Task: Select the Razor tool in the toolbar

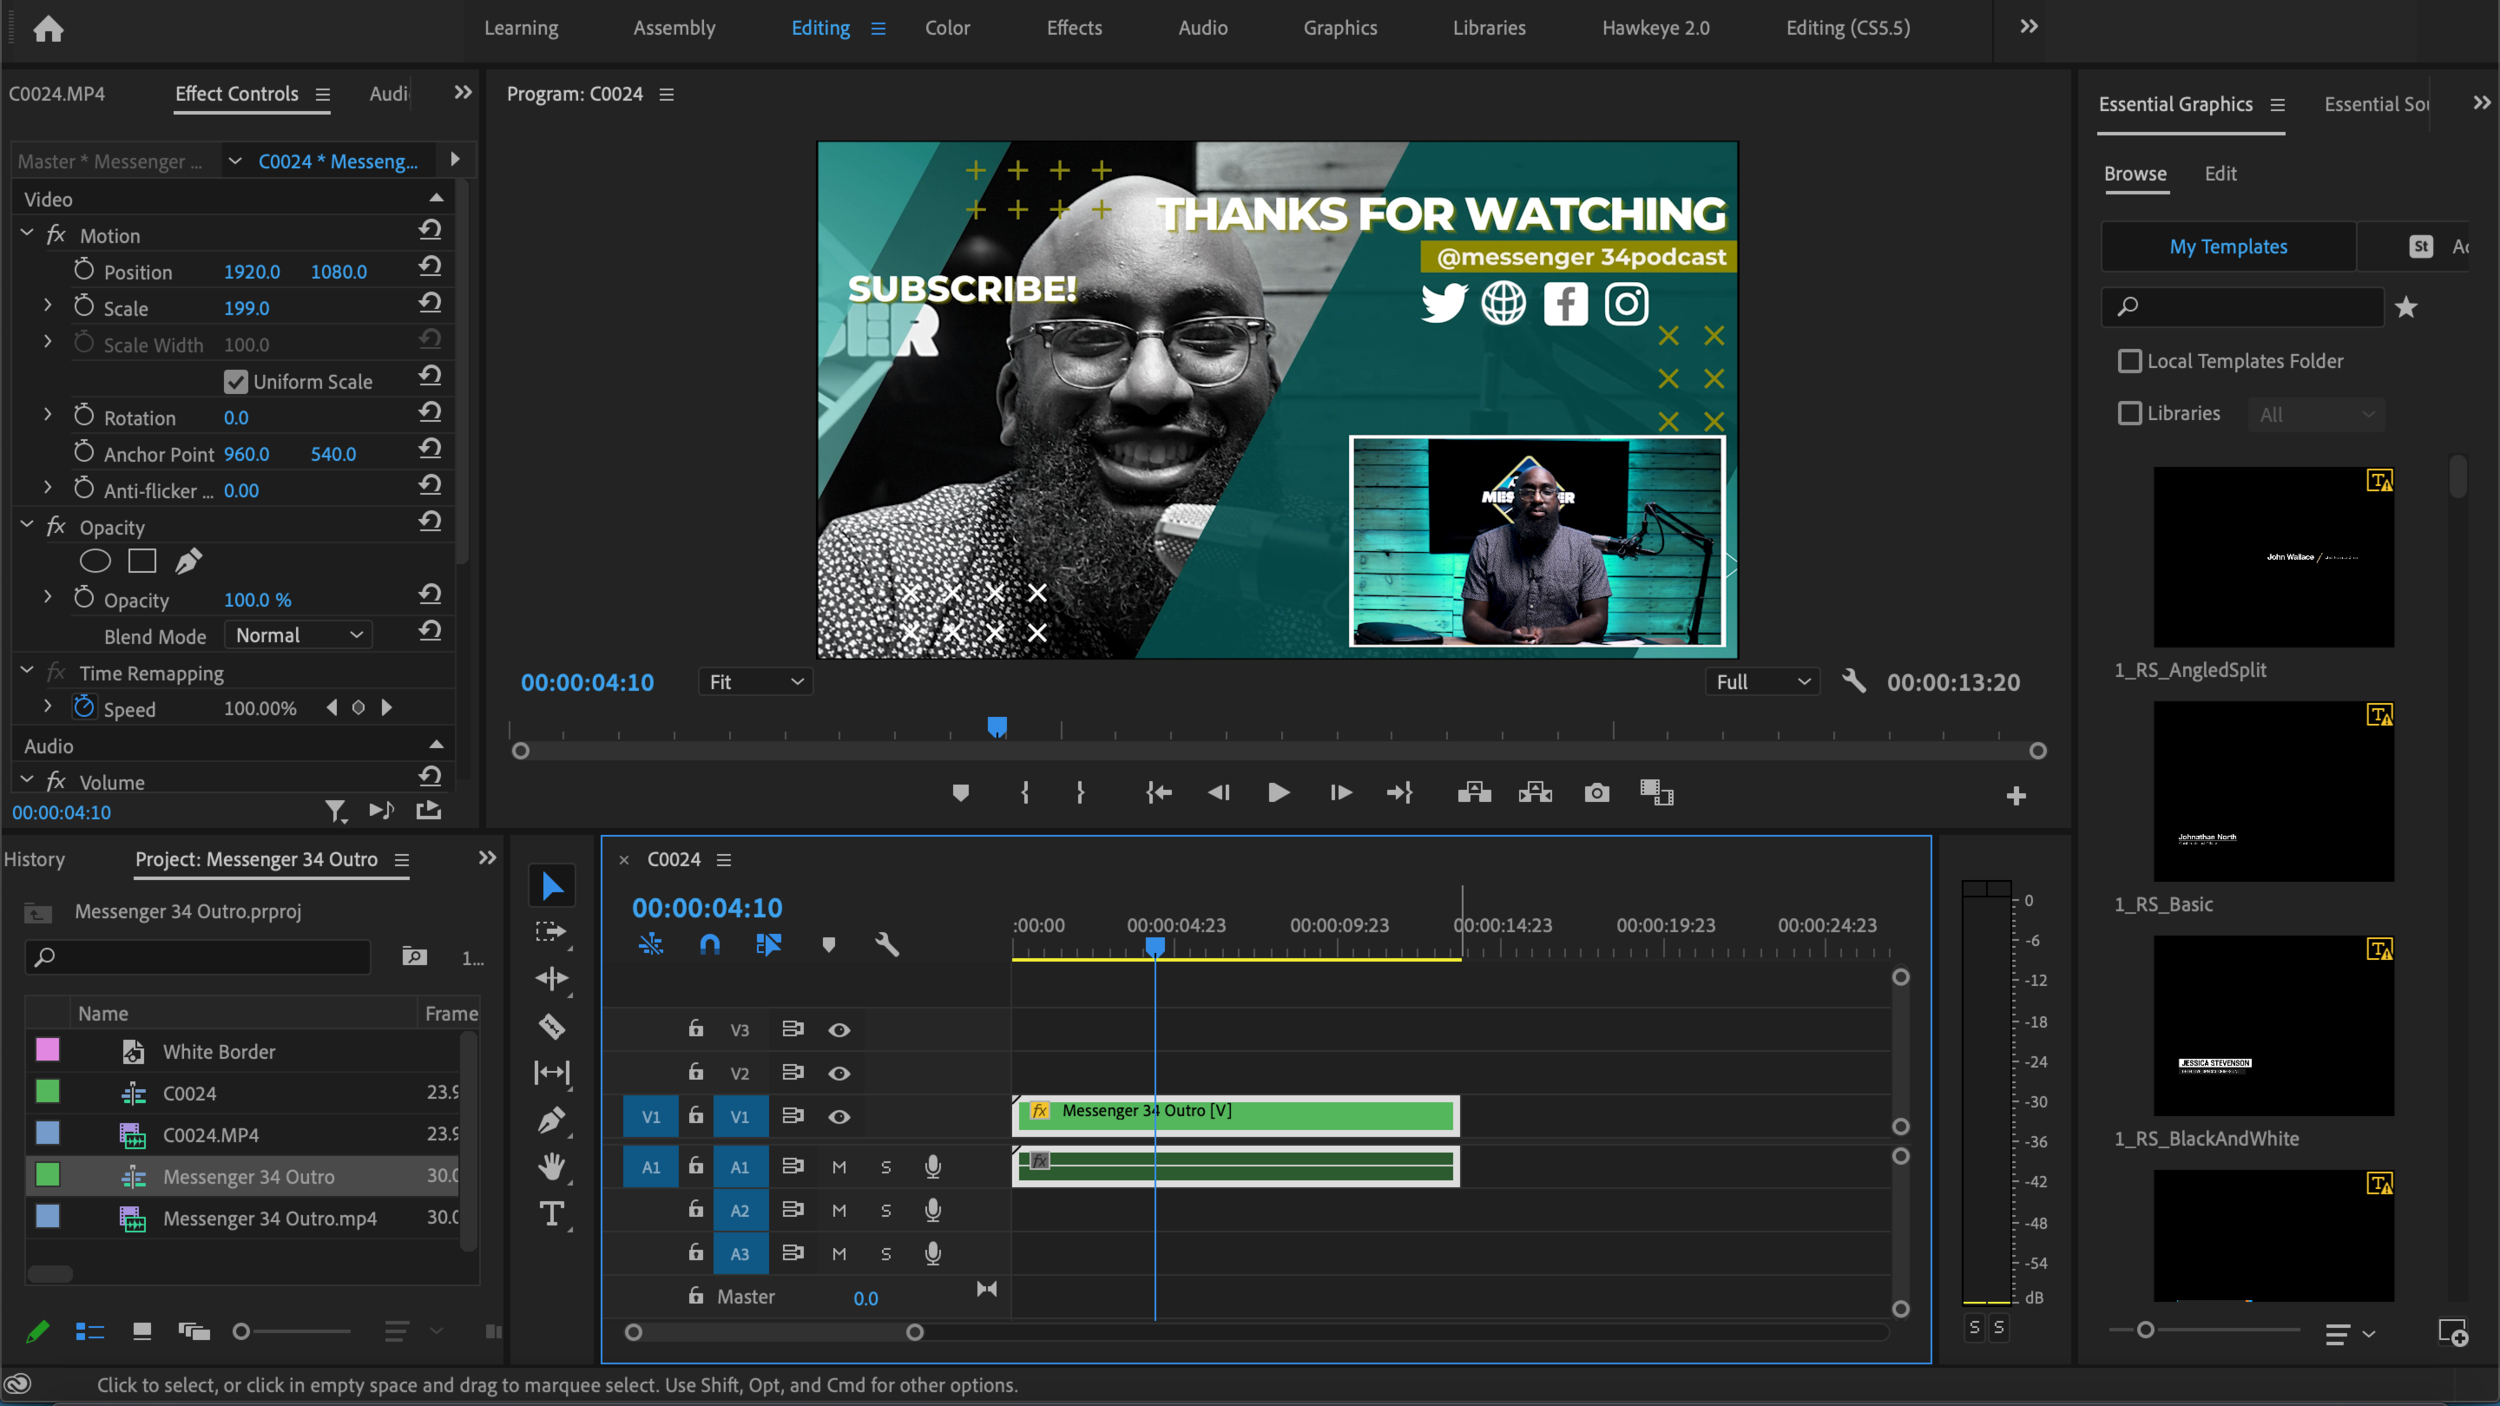Action: 552,1026
